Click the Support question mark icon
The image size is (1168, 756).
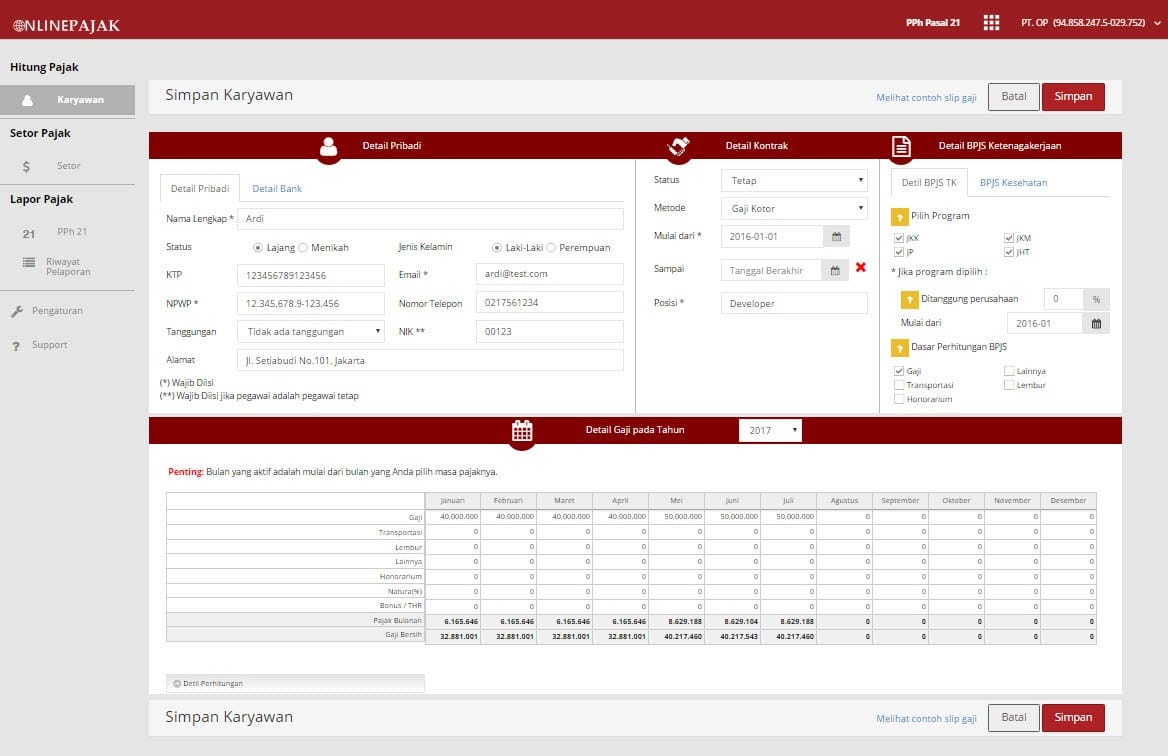[x=16, y=346]
